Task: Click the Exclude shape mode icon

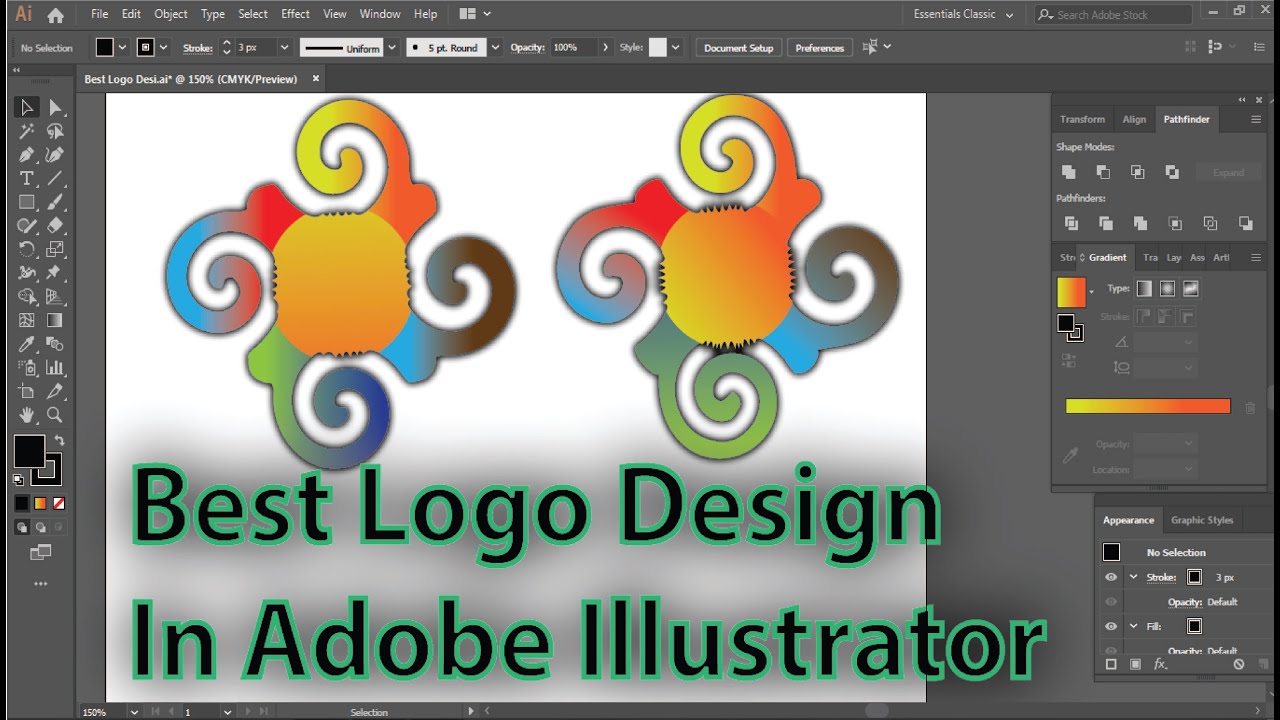Action: pyautogui.click(x=1172, y=172)
